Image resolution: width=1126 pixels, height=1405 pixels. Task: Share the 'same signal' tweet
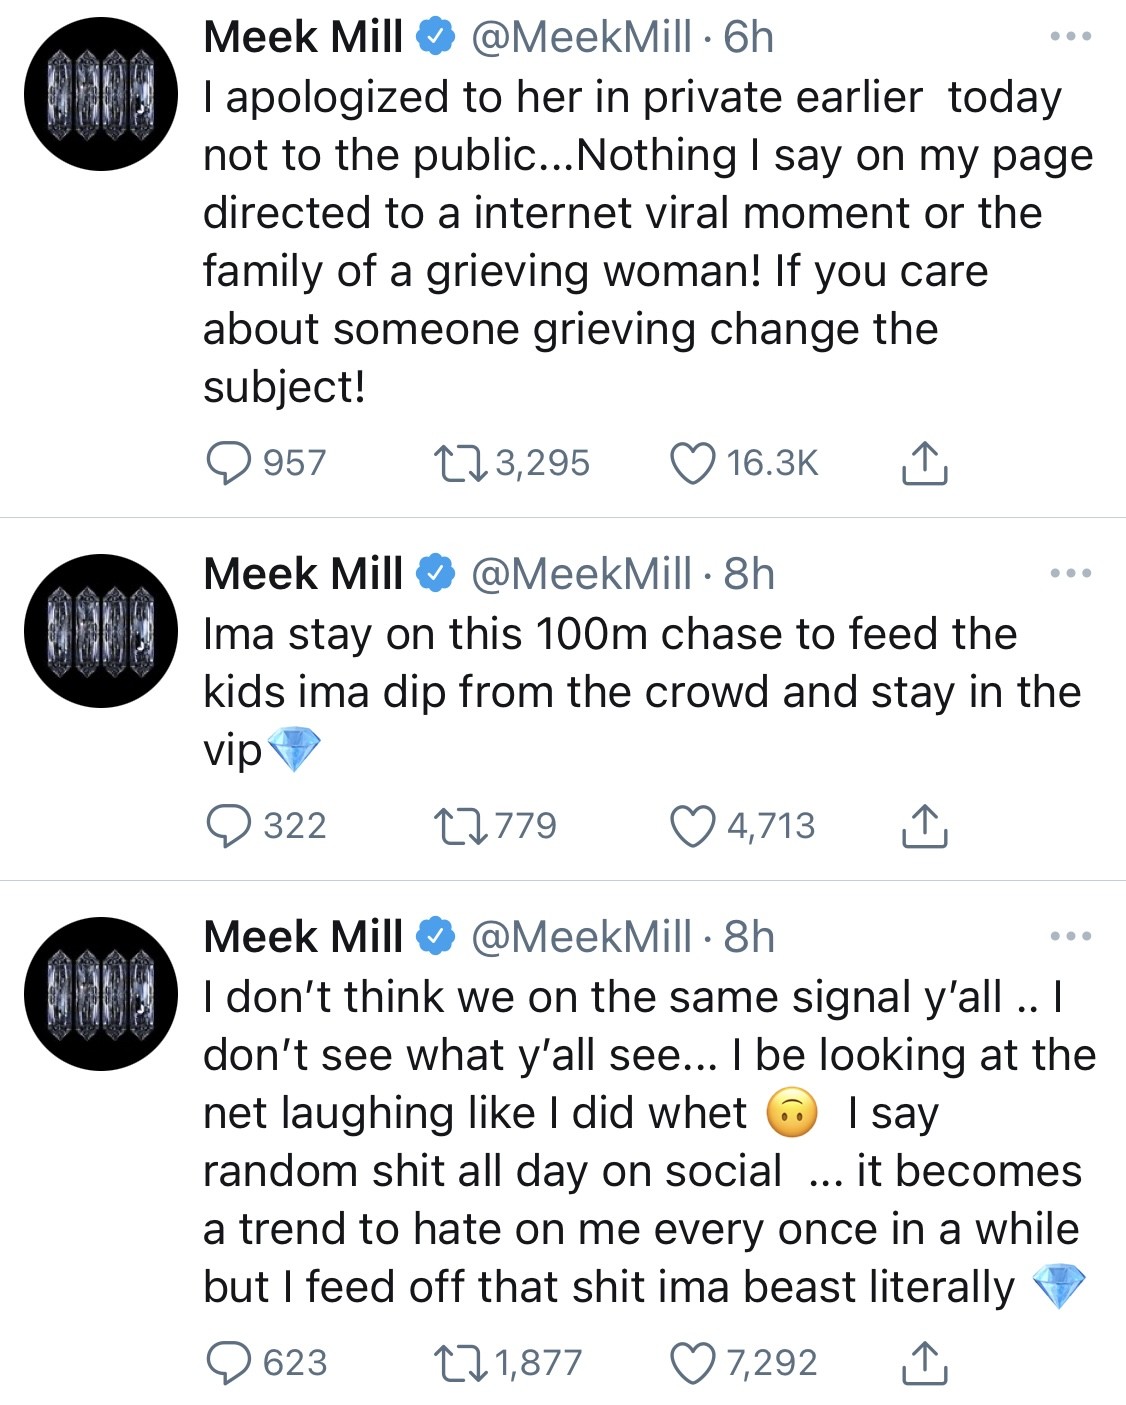tap(924, 1364)
